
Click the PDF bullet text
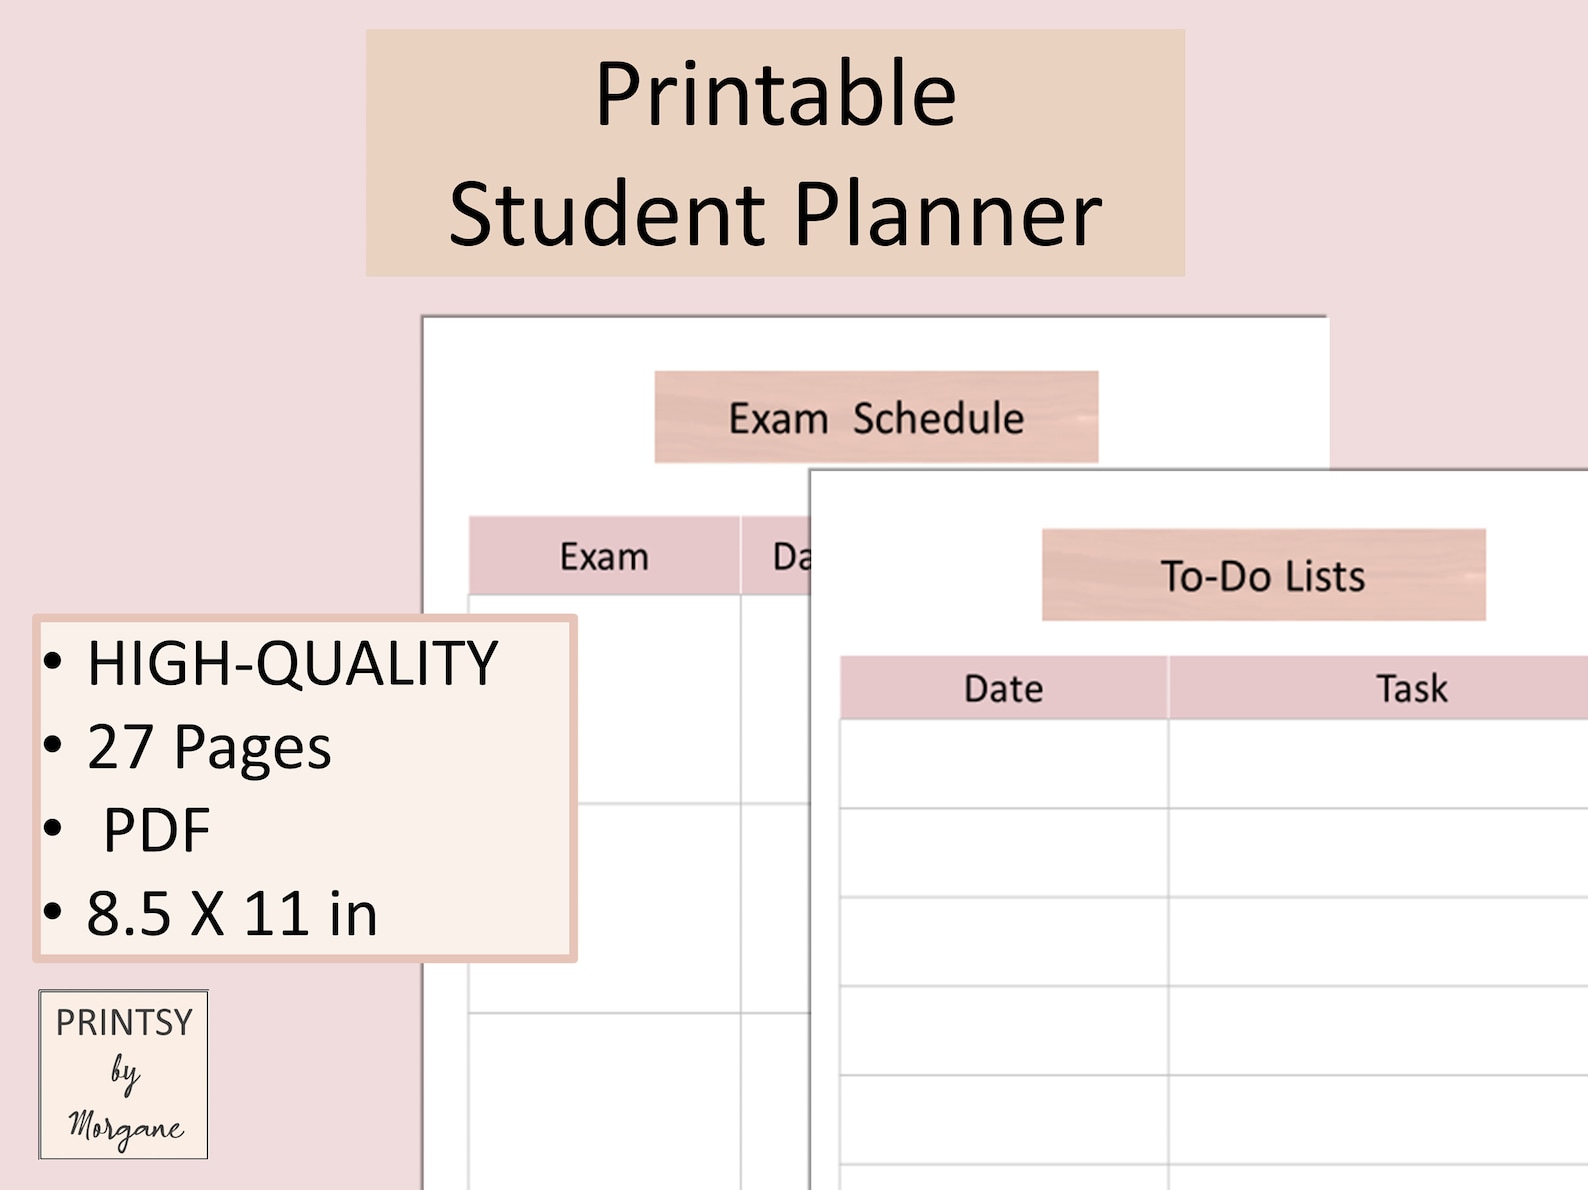[157, 830]
